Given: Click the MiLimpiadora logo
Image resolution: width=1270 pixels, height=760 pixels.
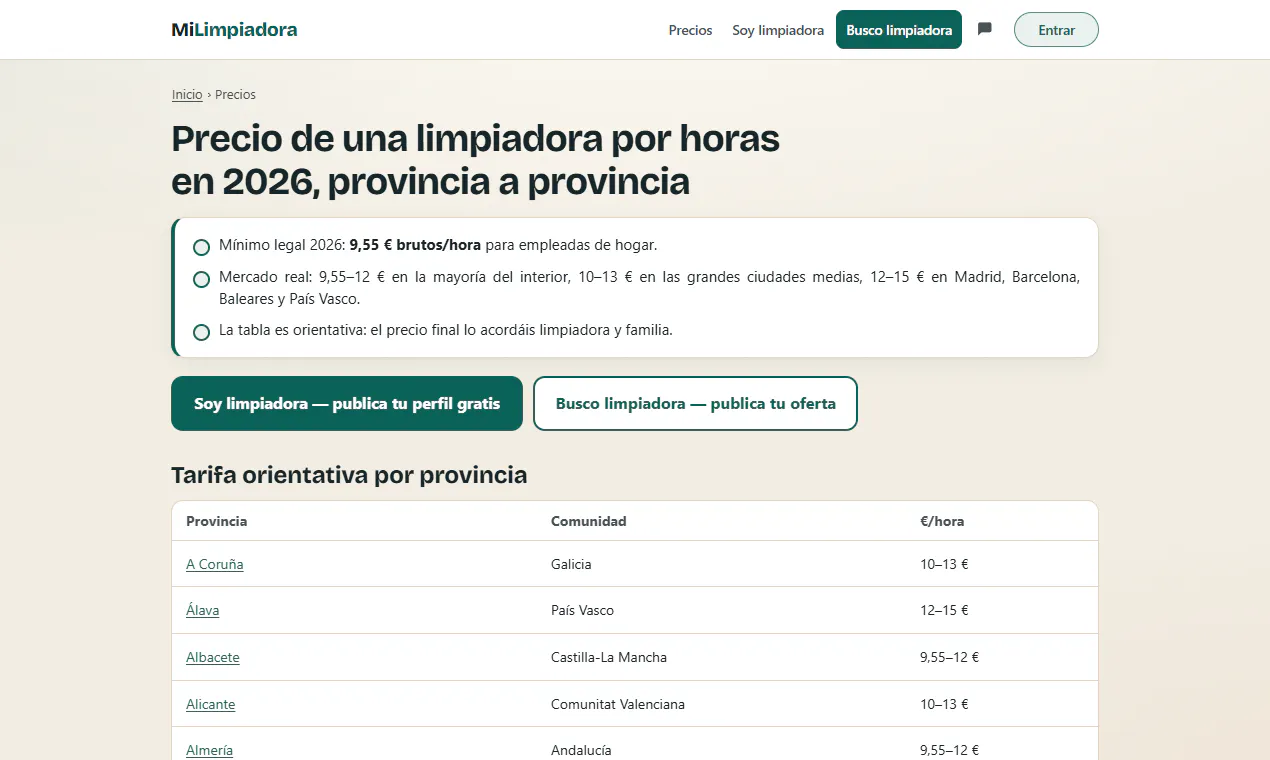Looking at the screenshot, I should click(234, 30).
